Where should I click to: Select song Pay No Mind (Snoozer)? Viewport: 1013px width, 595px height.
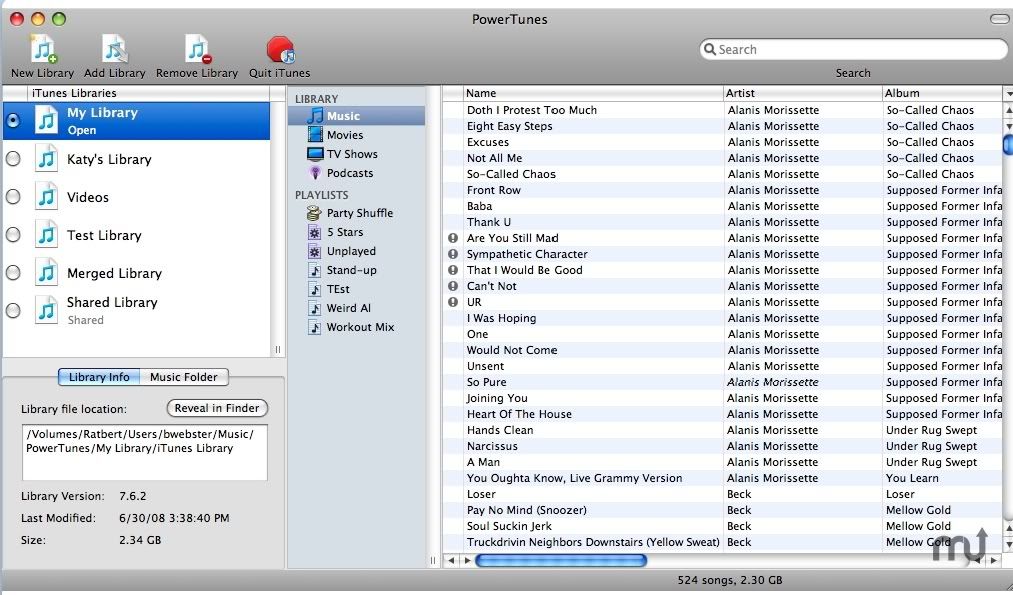tap(527, 510)
